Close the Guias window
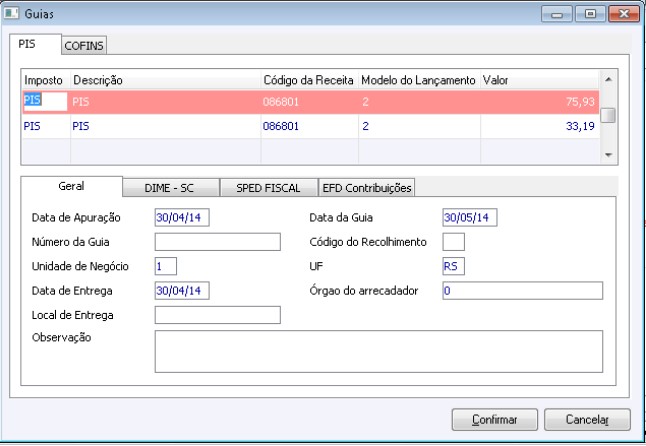Image resolution: width=646 pixels, height=446 pixels. (624, 14)
